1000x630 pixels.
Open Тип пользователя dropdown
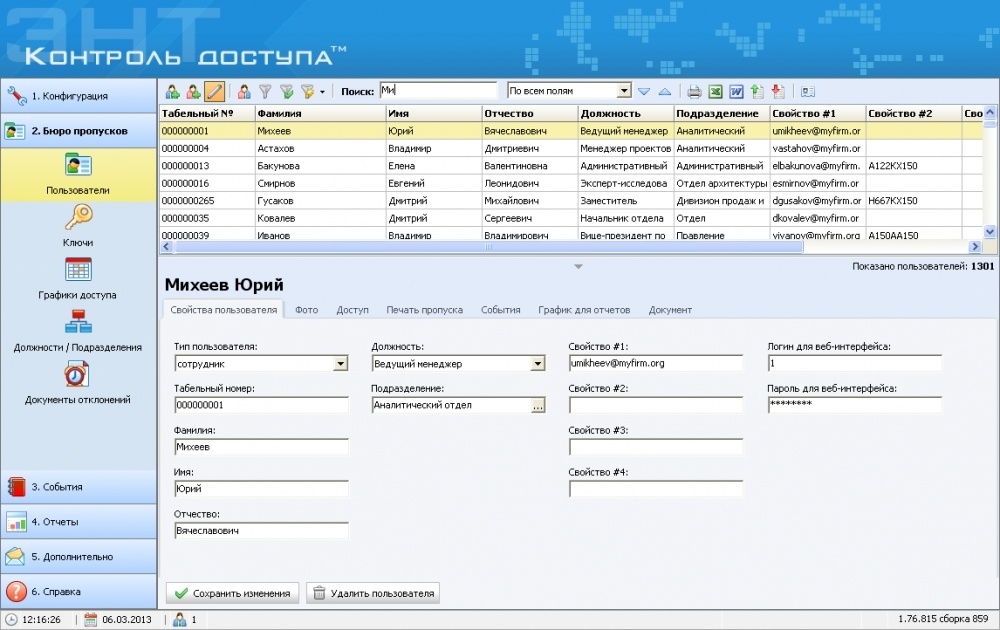pyautogui.click(x=341, y=364)
